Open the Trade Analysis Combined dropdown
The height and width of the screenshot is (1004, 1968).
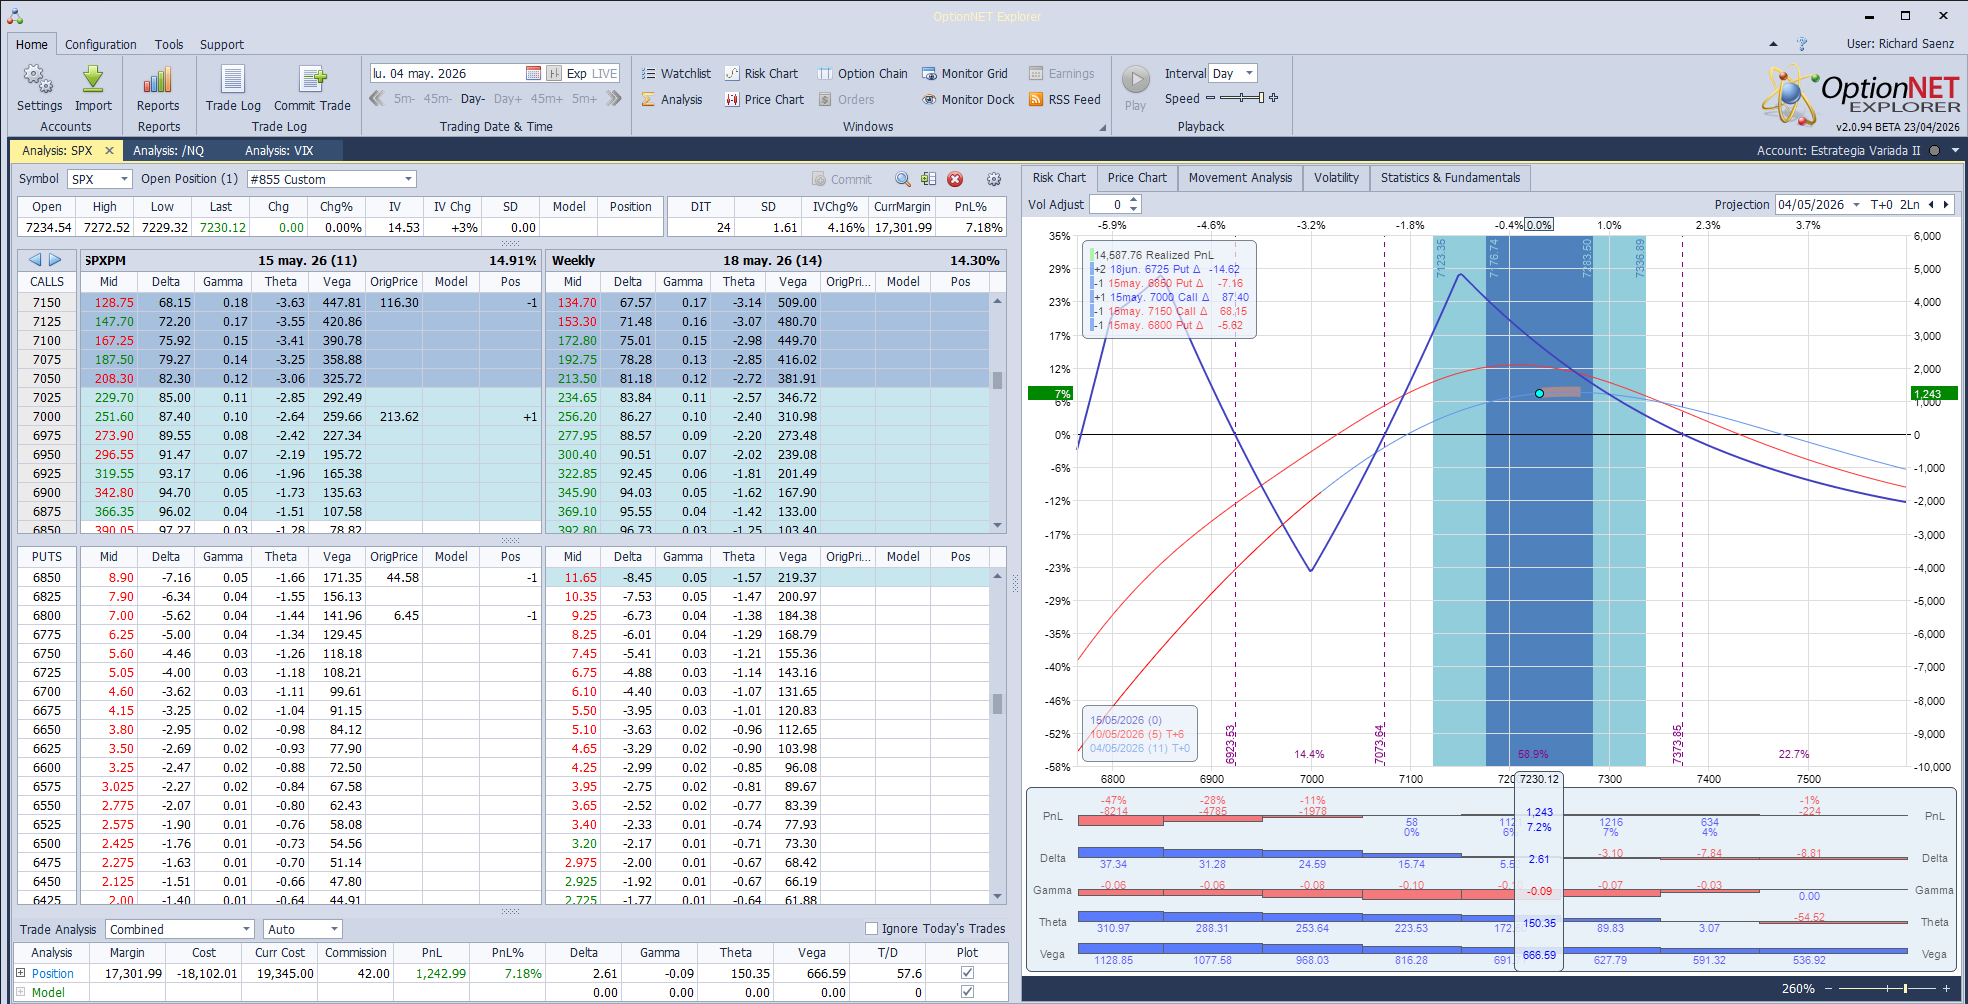pyautogui.click(x=246, y=929)
